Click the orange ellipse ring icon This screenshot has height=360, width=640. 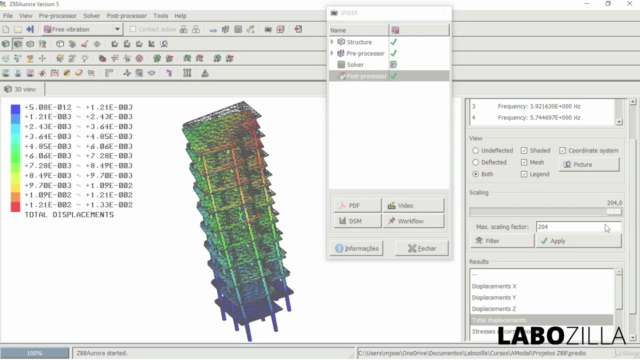(79, 73)
